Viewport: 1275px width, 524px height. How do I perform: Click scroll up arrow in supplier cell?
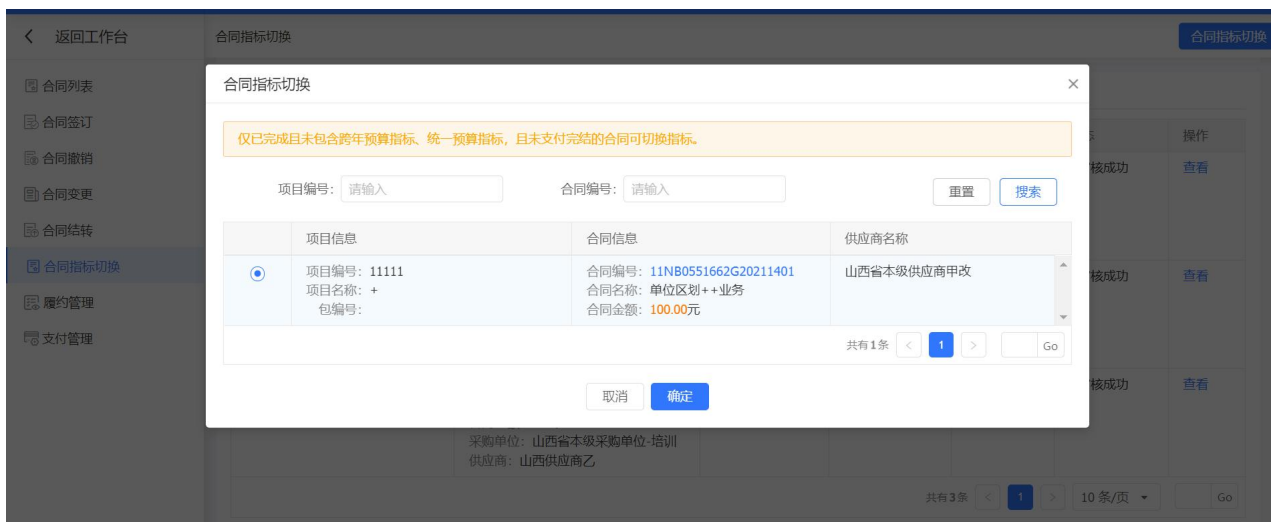pyautogui.click(x=1063, y=264)
